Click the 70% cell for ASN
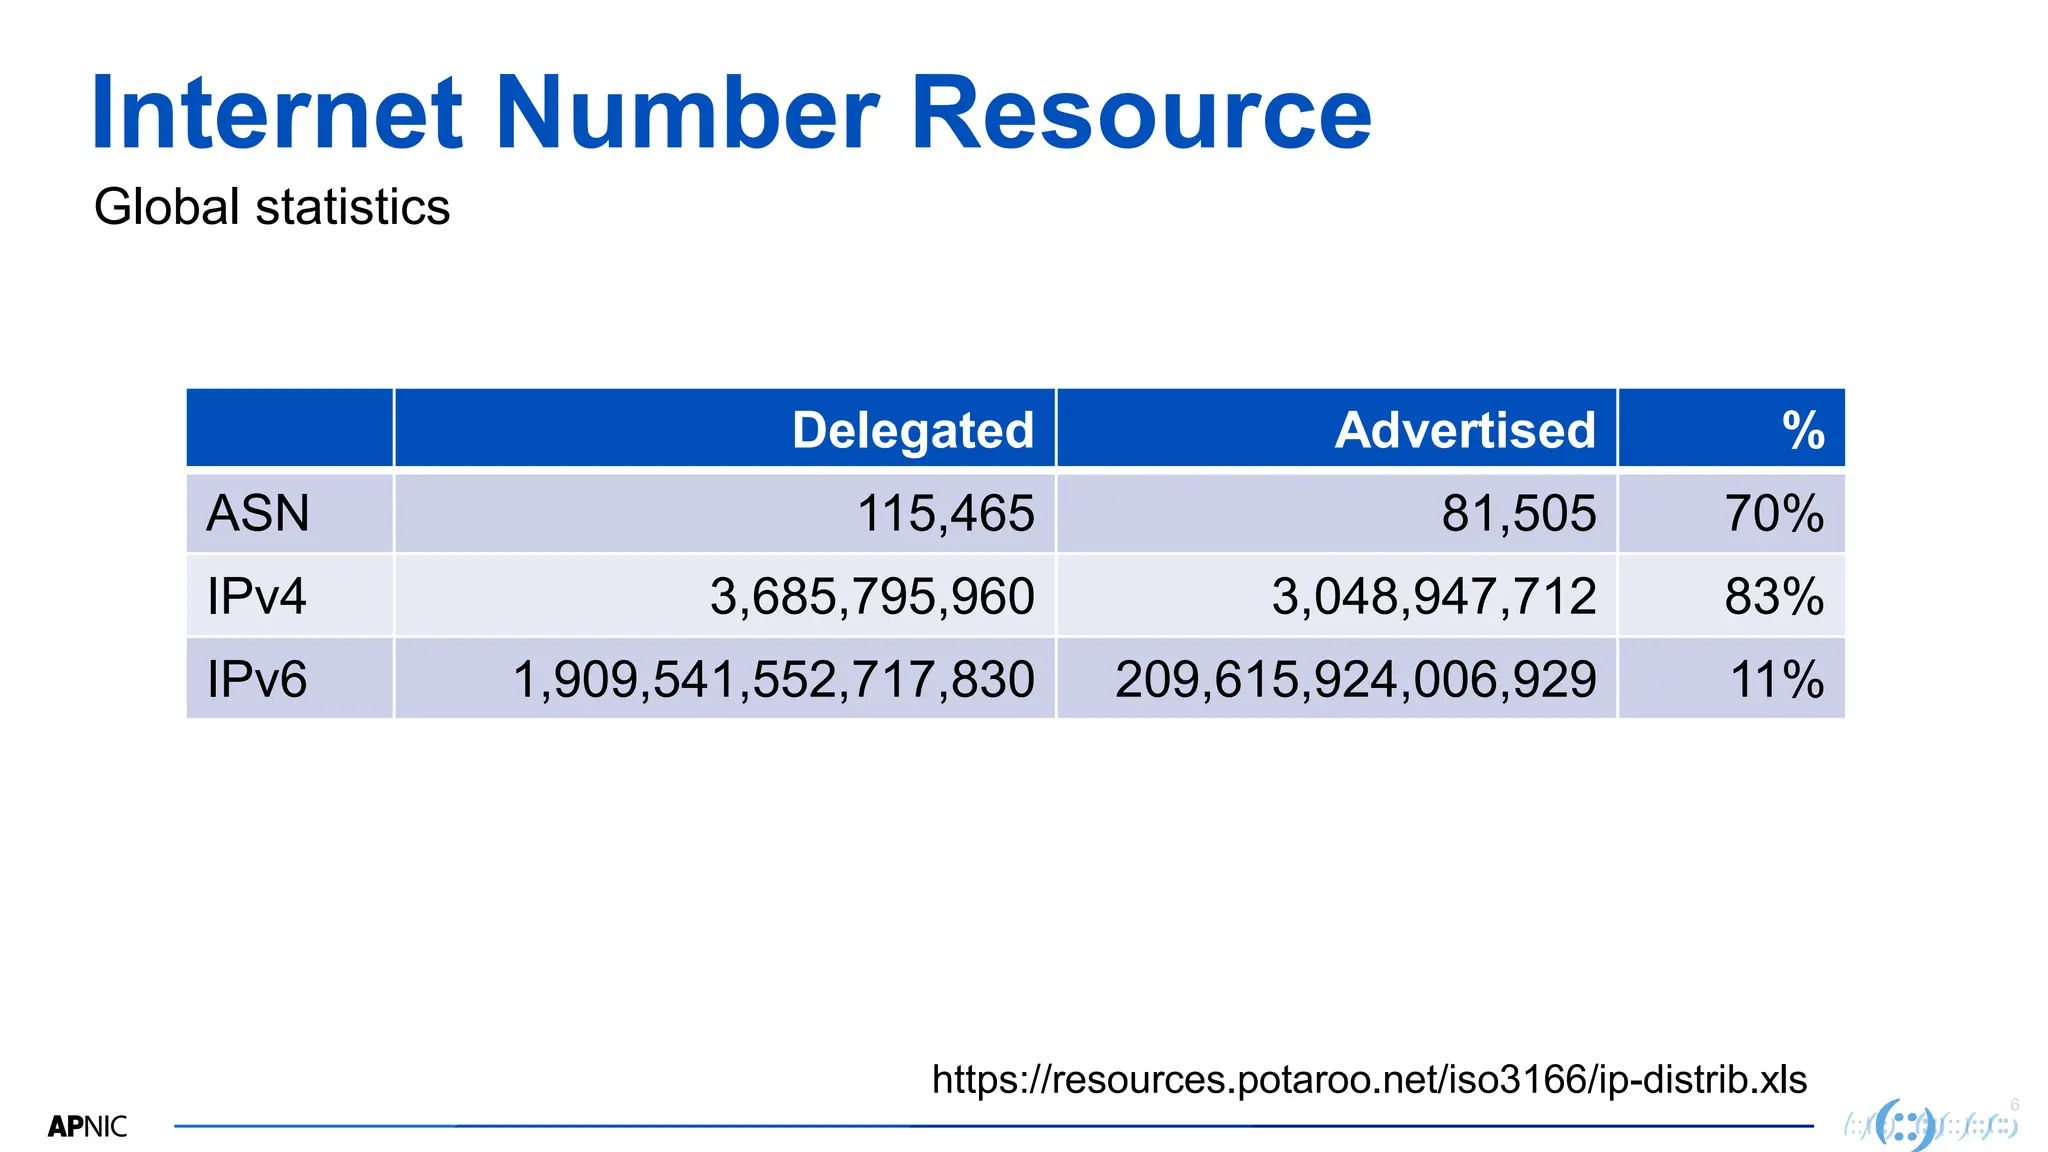The image size is (2048, 1152). coord(1773,513)
